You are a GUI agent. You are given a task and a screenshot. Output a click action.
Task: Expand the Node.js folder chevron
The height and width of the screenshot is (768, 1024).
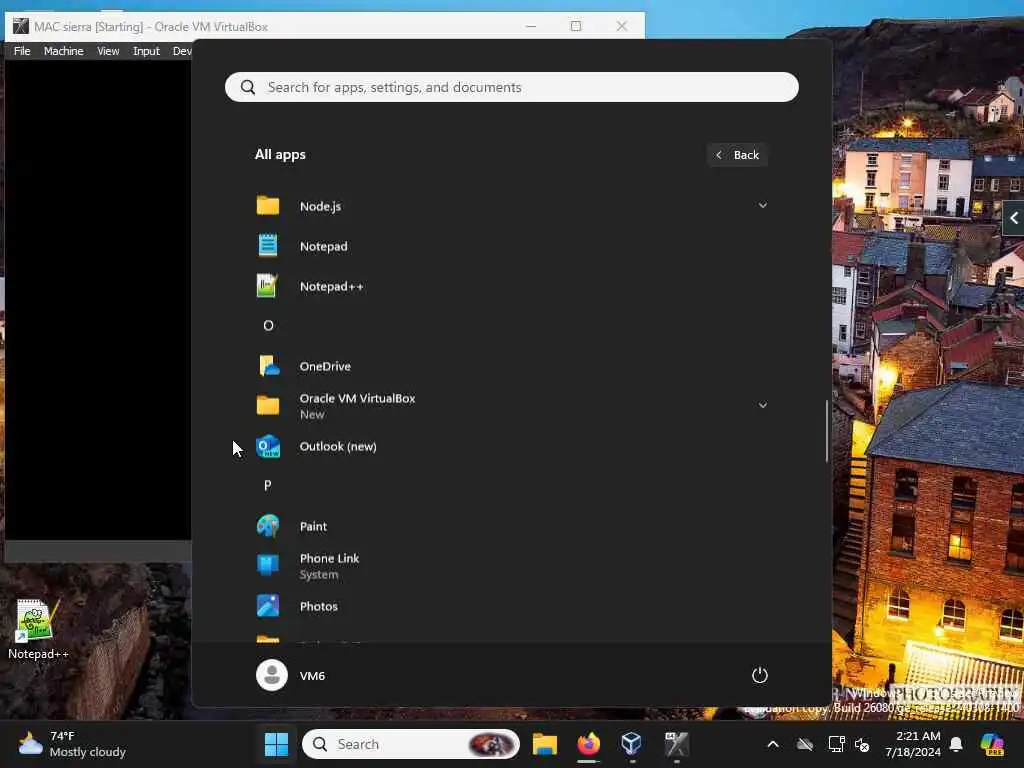(x=762, y=206)
